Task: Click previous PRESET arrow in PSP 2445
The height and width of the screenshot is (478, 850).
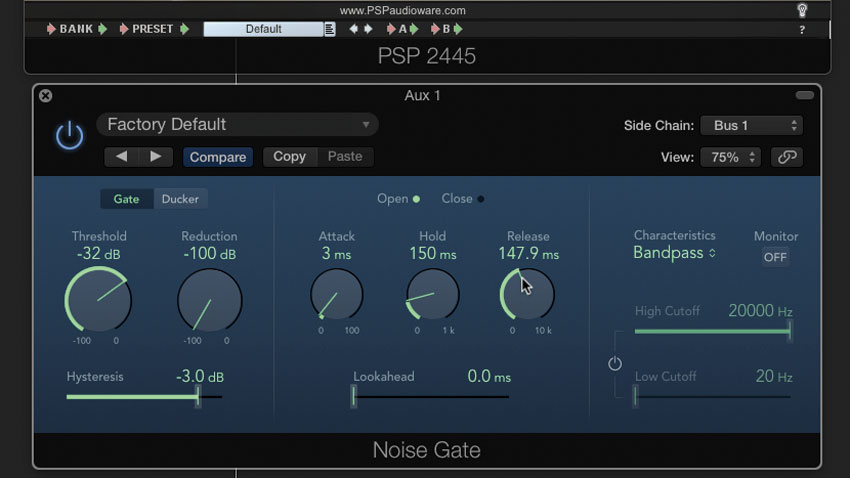Action: [x=124, y=29]
